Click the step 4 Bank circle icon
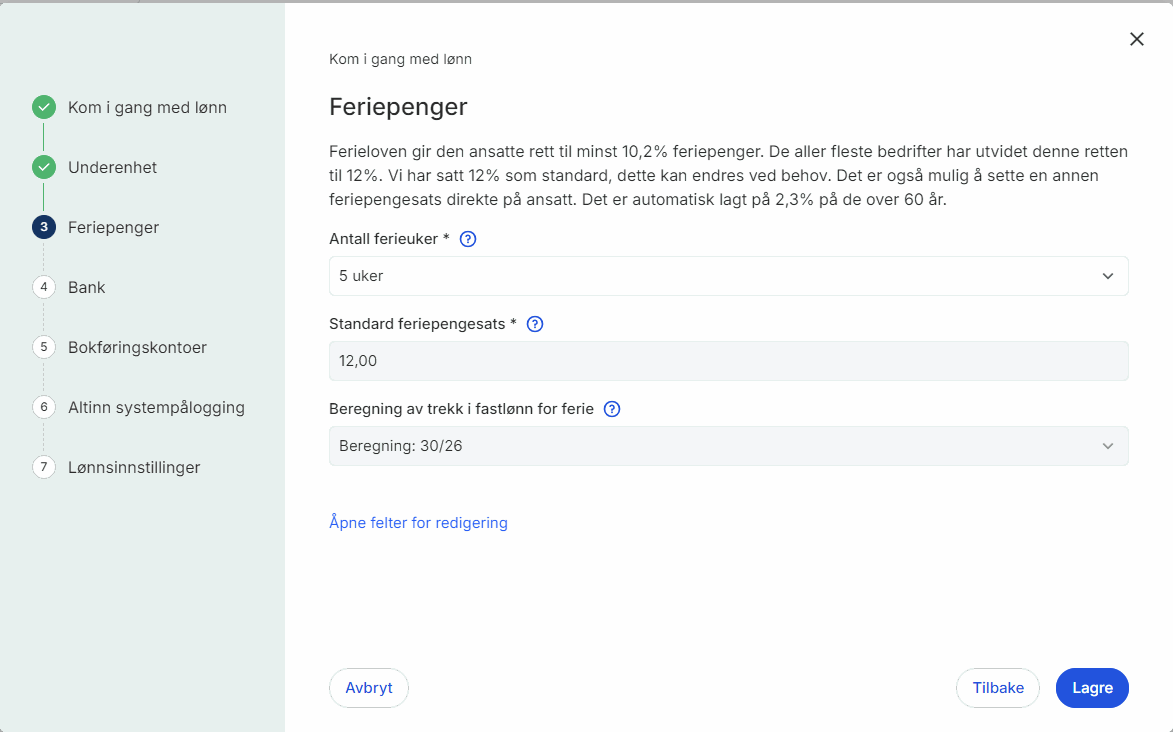This screenshot has height=732, width=1173. coord(44,287)
